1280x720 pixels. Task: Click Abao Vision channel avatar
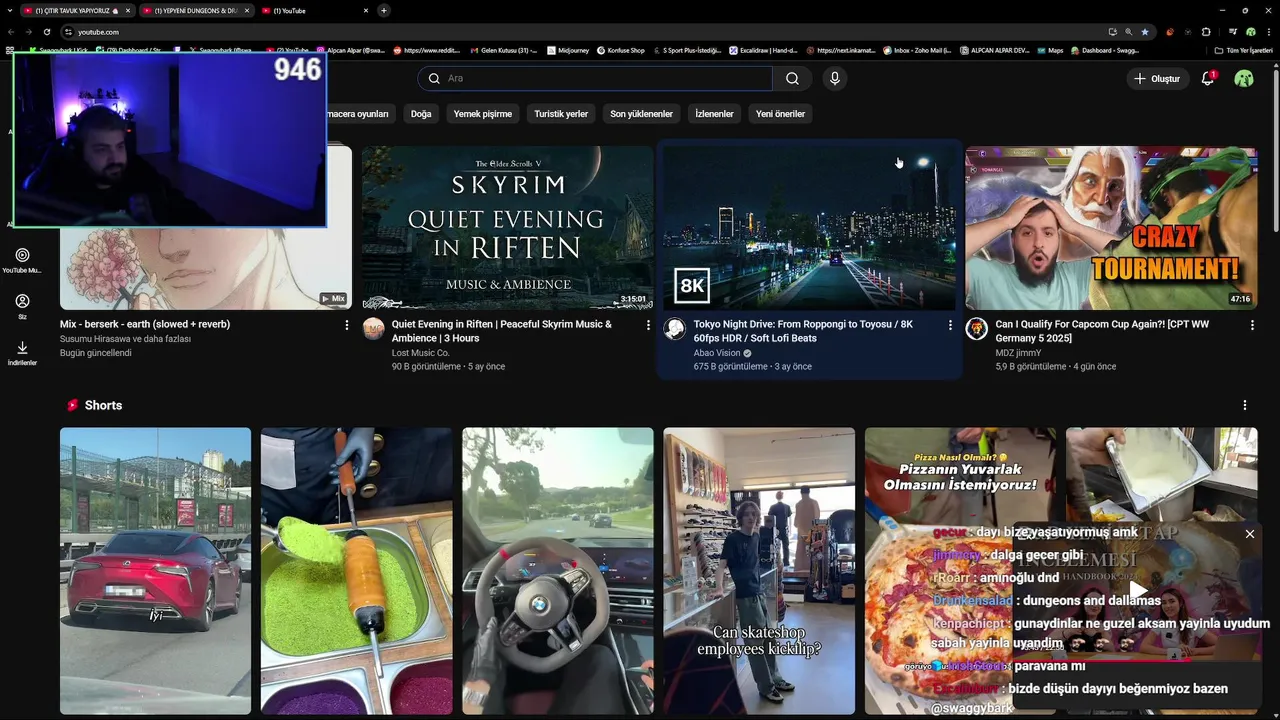pos(675,329)
